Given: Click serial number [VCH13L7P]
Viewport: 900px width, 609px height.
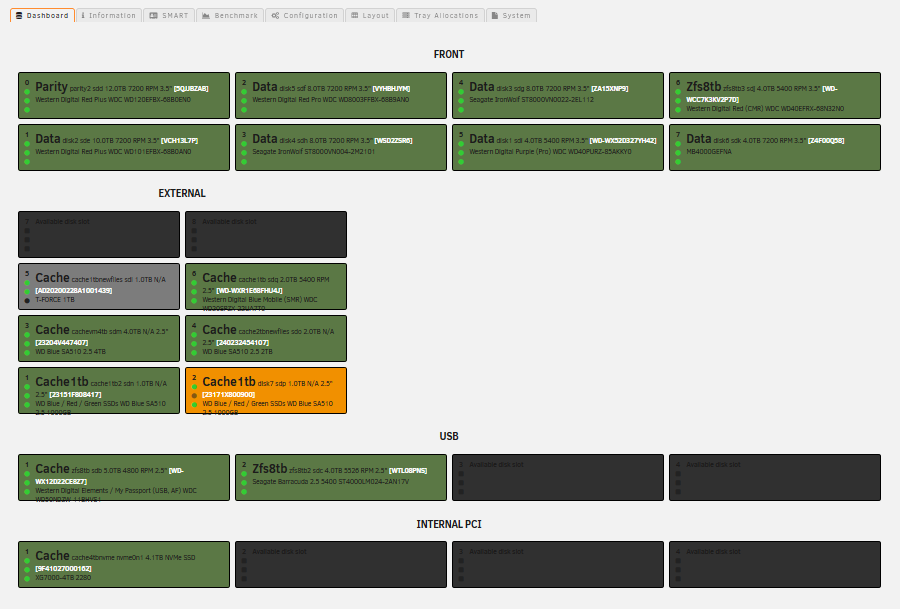Looking at the screenshot, I should pos(180,141).
